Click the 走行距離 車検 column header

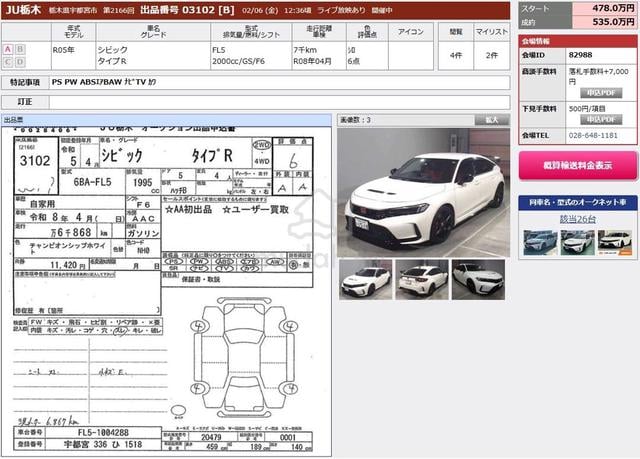319,32
